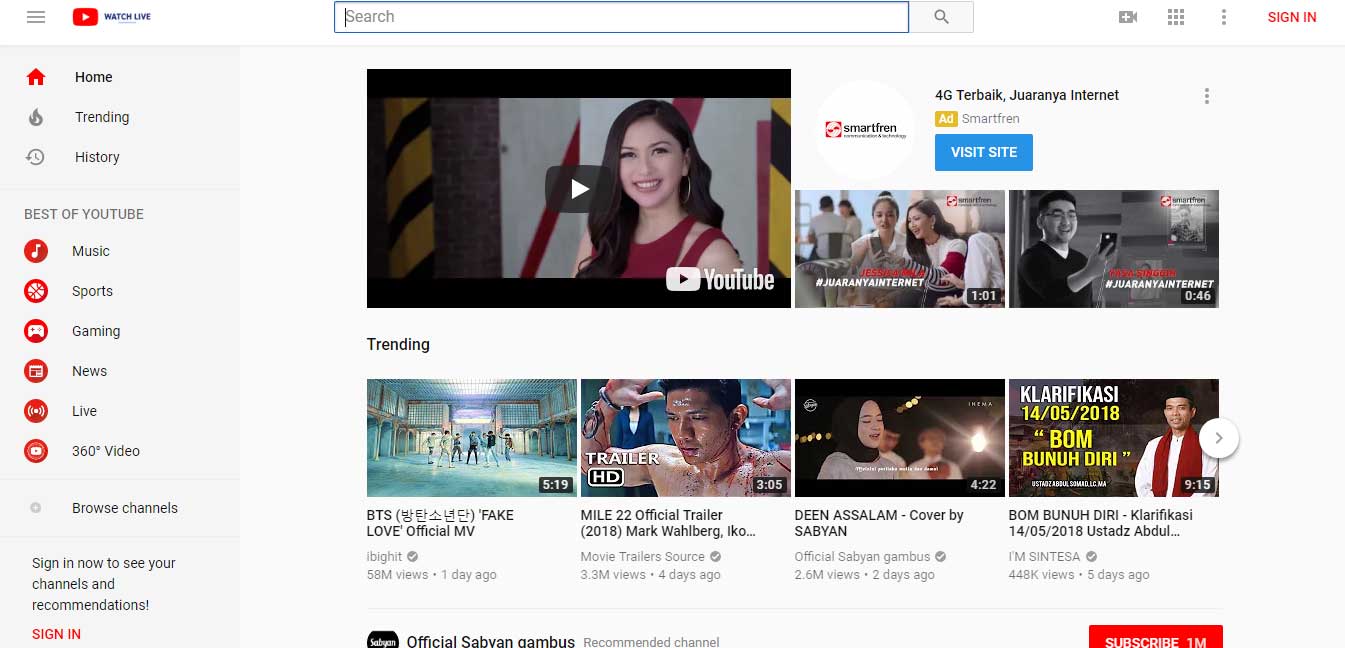
Task: Open Official Sabyan gambus channel under video
Action: (862, 556)
